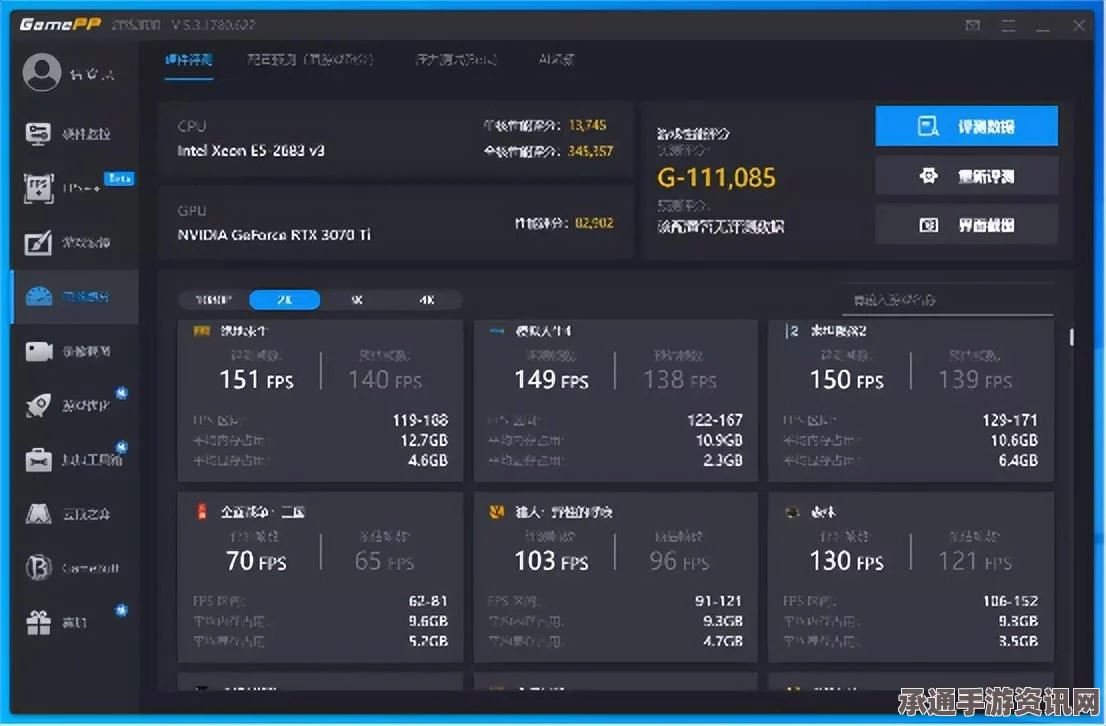Click the 12.7GB memory value
The height and width of the screenshot is (726, 1106).
coord(424,440)
